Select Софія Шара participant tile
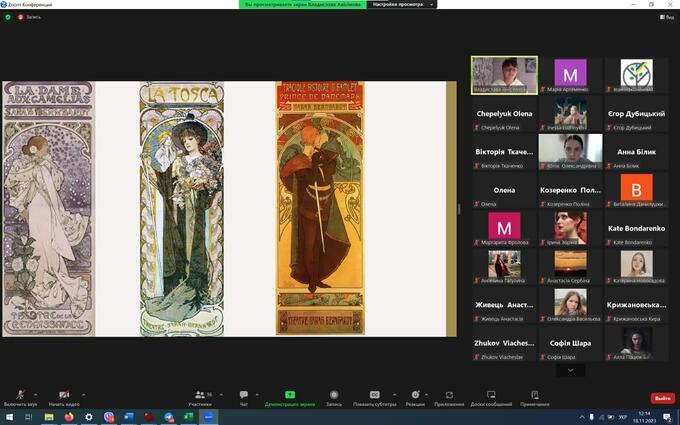This screenshot has width=680, height=425. [x=570, y=343]
